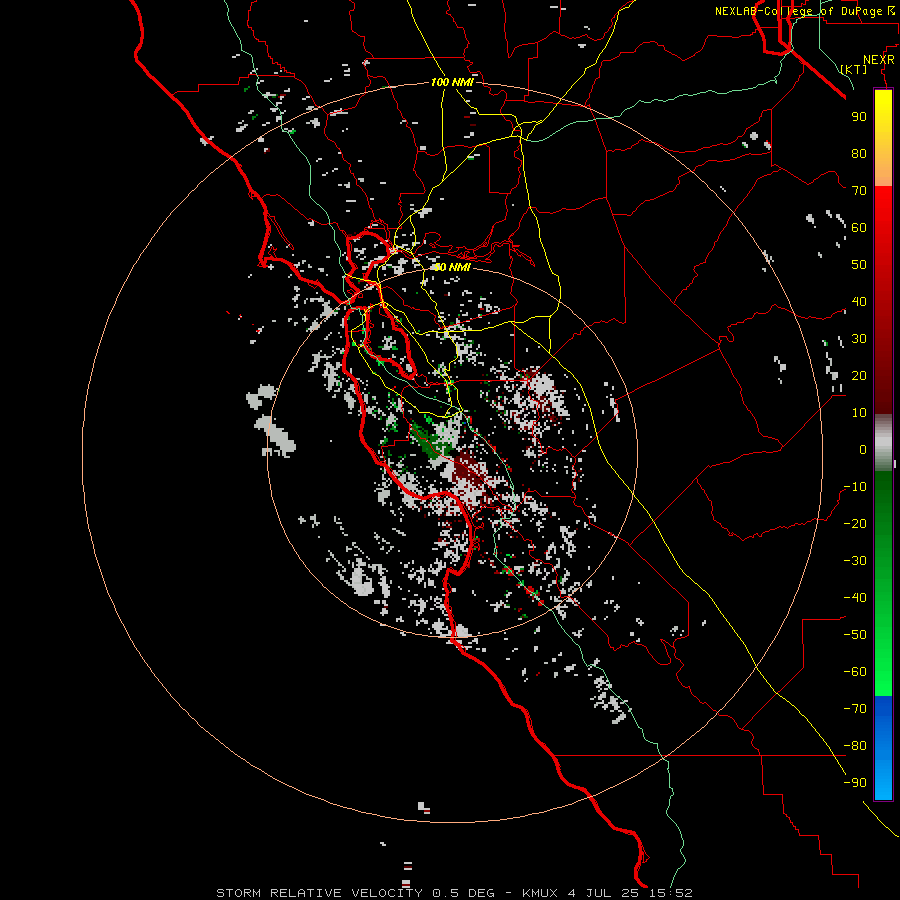Click the orange segment of the velocity scale
900x900 pixels.
883,170
